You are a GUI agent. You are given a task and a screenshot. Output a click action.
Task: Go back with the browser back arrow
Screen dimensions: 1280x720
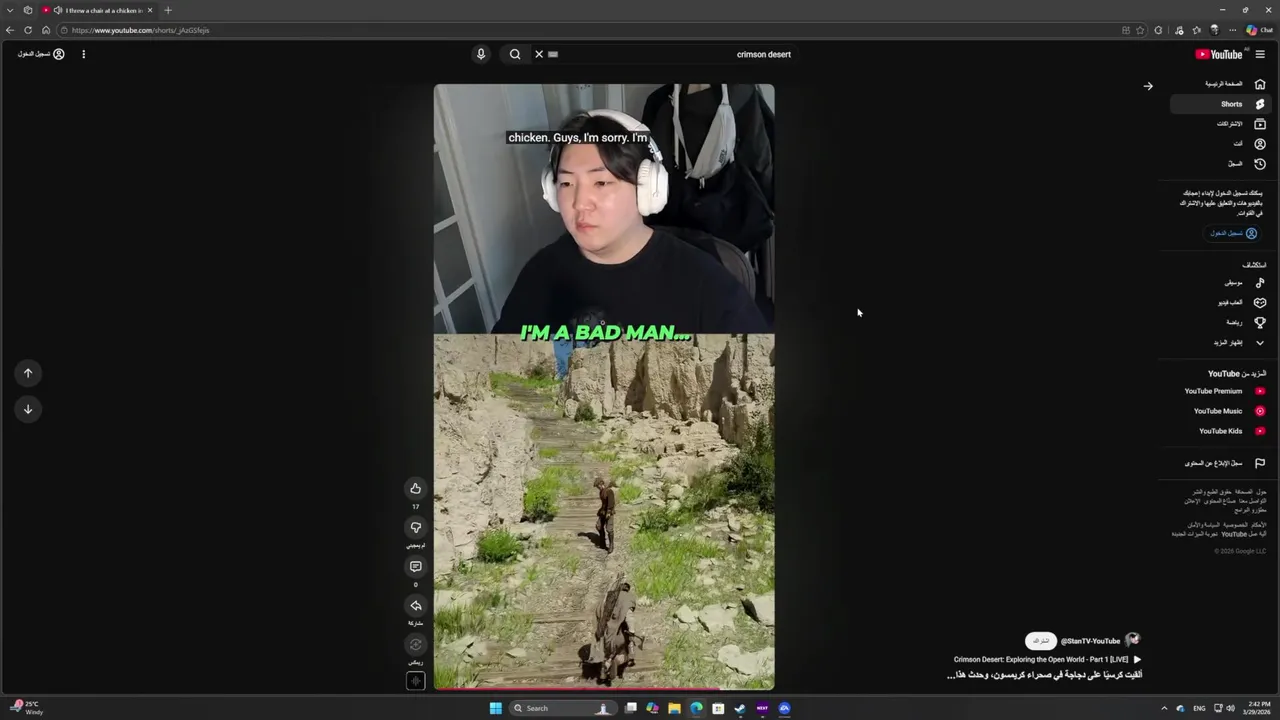[10, 30]
